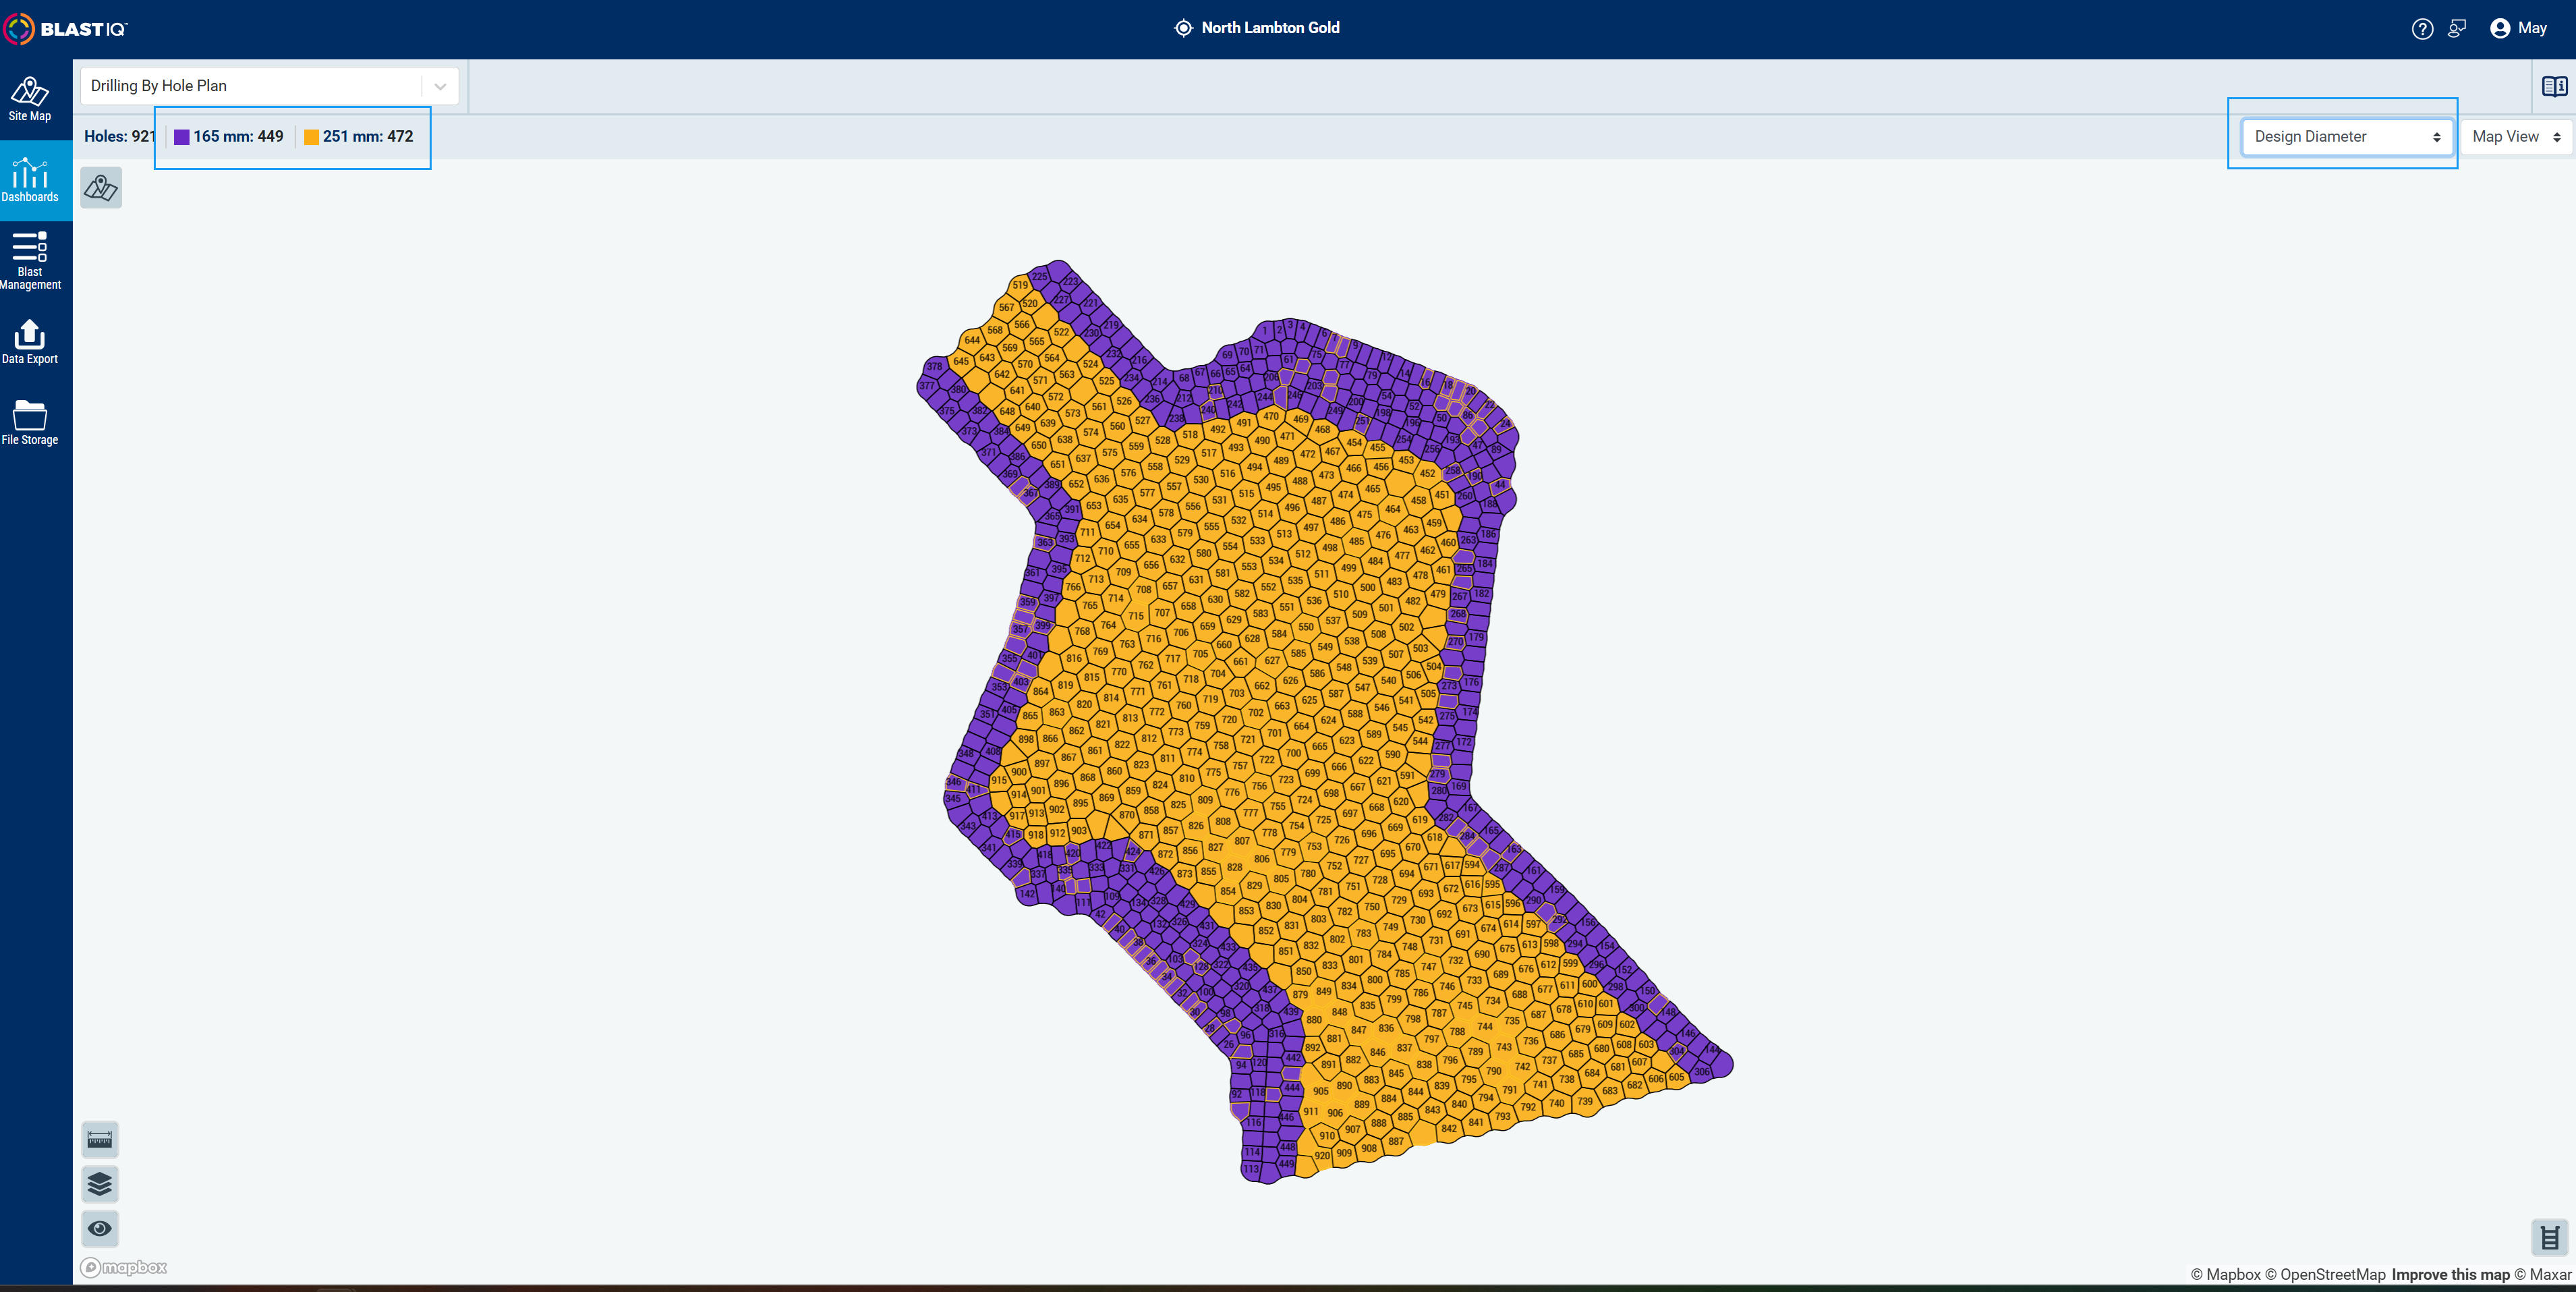Select hole 702 on the map
Screen dimensions: 2576x1292
(x=1255, y=712)
